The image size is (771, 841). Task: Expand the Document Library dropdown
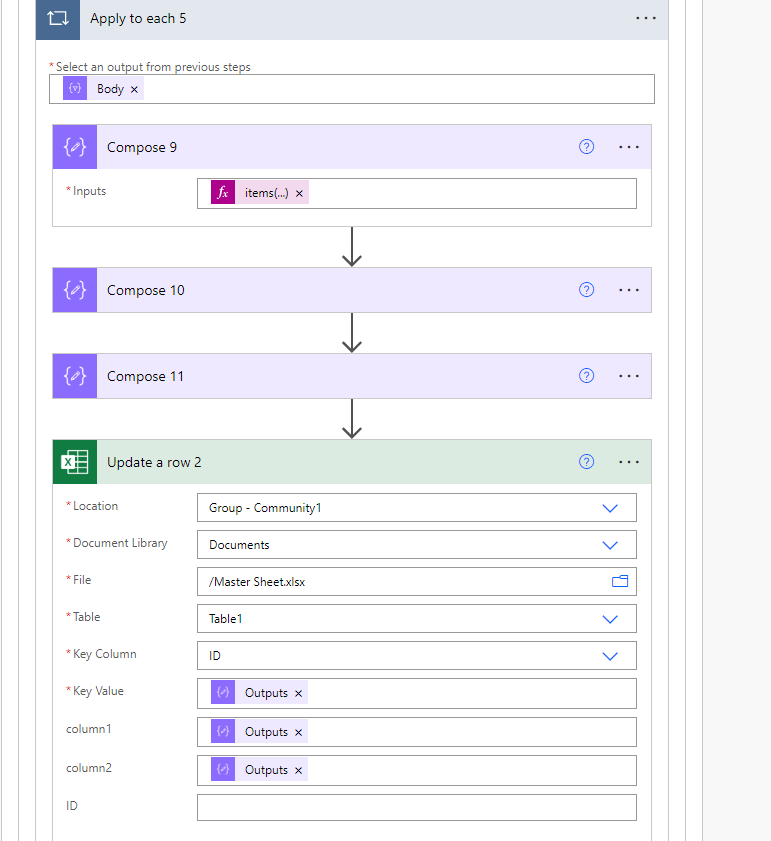[x=610, y=545]
